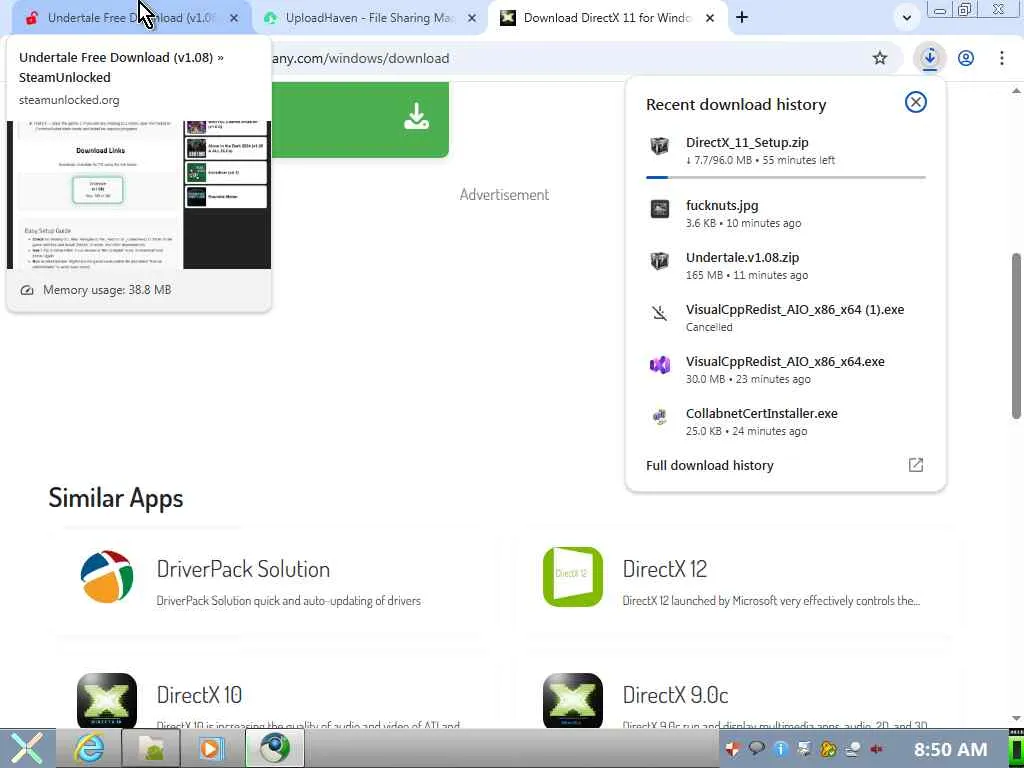Open the Undertale.v1.08.zip download entry

(785, 266)
